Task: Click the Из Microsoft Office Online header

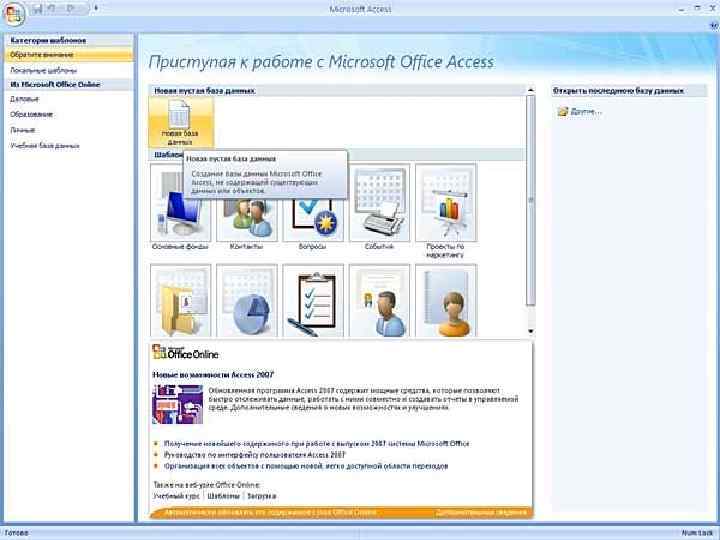Action: pos(69,84)
